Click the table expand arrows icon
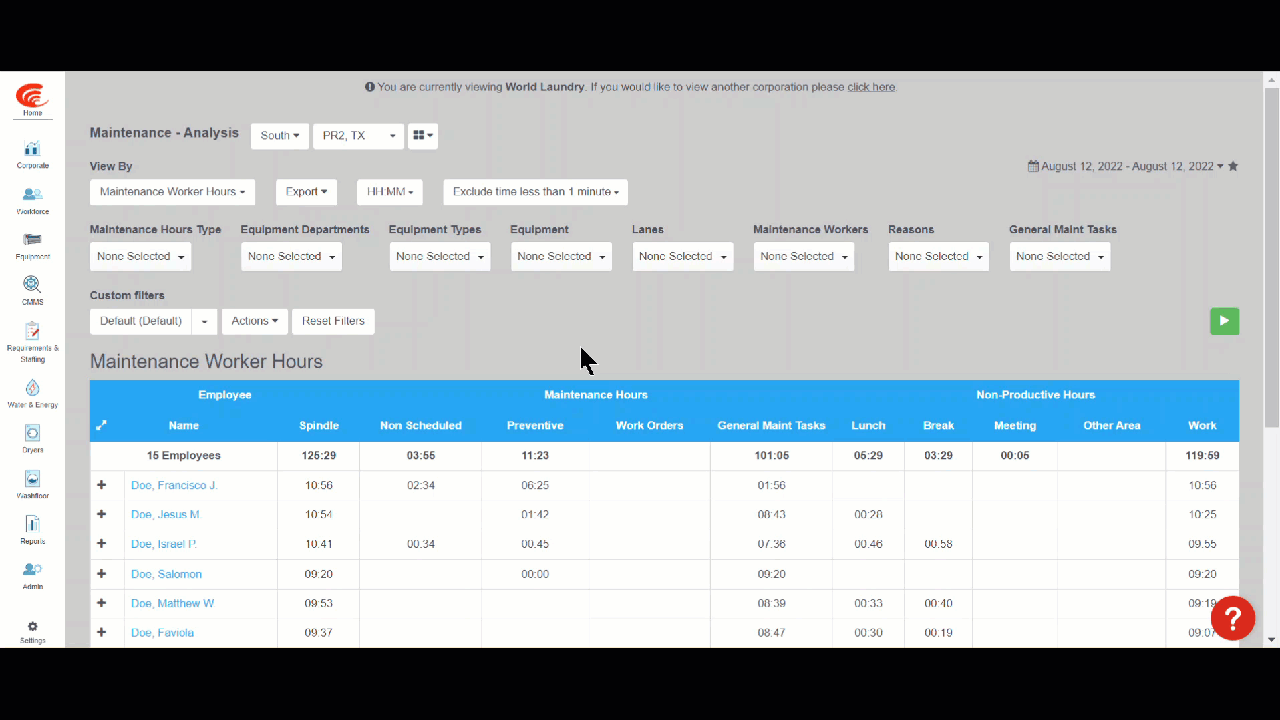The image size is (1280, 720). click(101, 425)
